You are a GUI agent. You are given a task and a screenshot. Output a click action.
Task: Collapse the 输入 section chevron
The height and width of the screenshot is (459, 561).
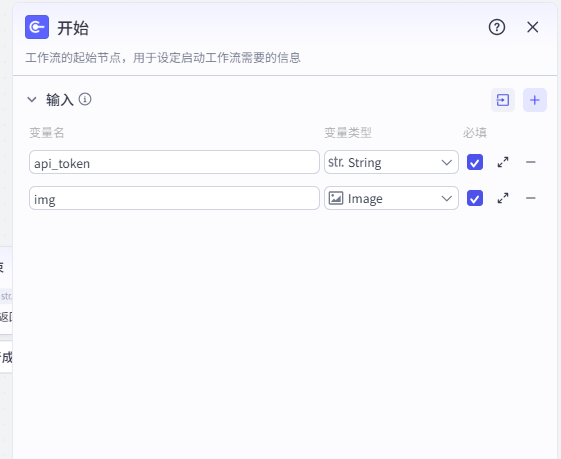click(x=32, y=99)
